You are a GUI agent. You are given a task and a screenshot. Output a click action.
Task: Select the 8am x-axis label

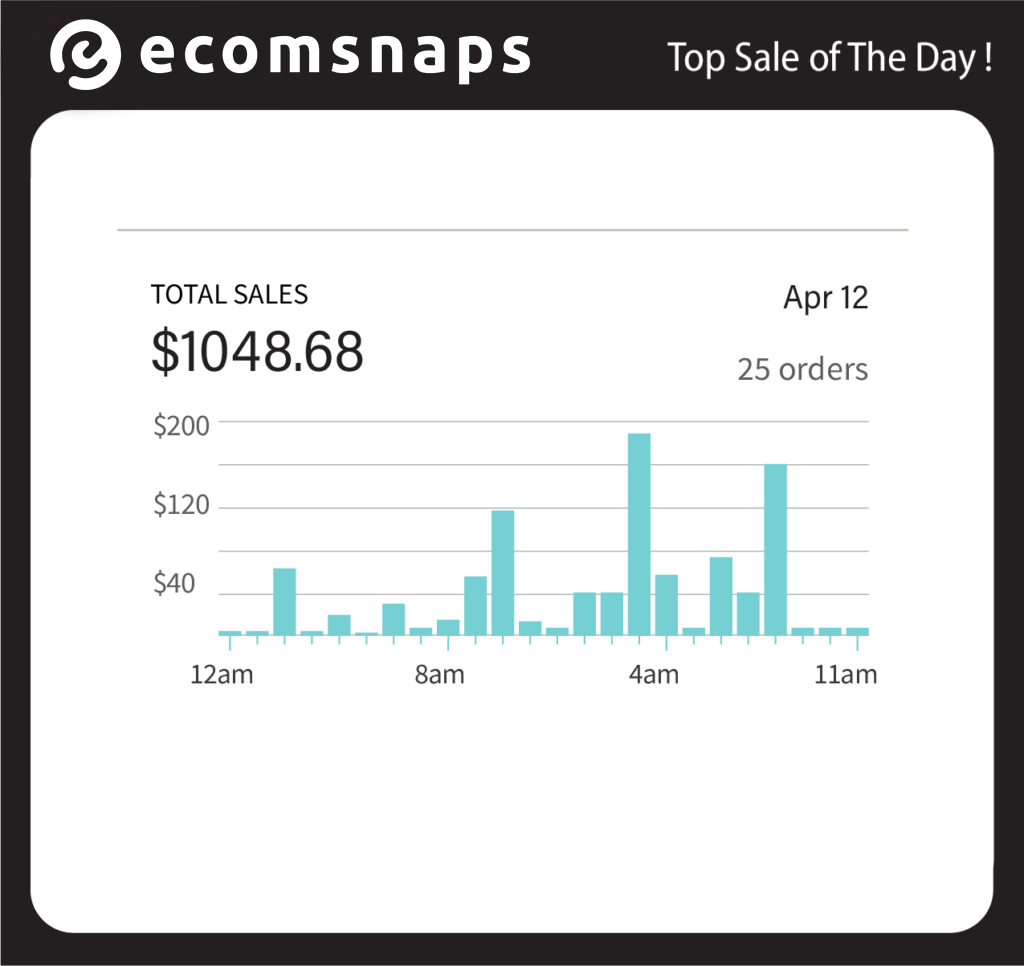tap(440, 674)
